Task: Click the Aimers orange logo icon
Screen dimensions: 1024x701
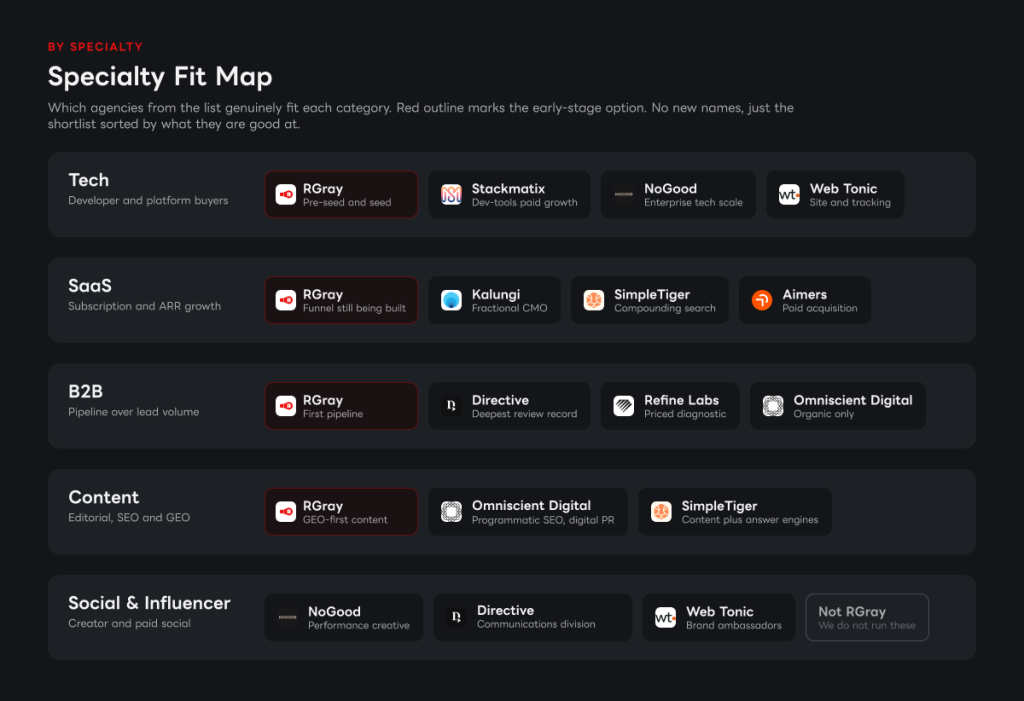Action: click(762, 301)
